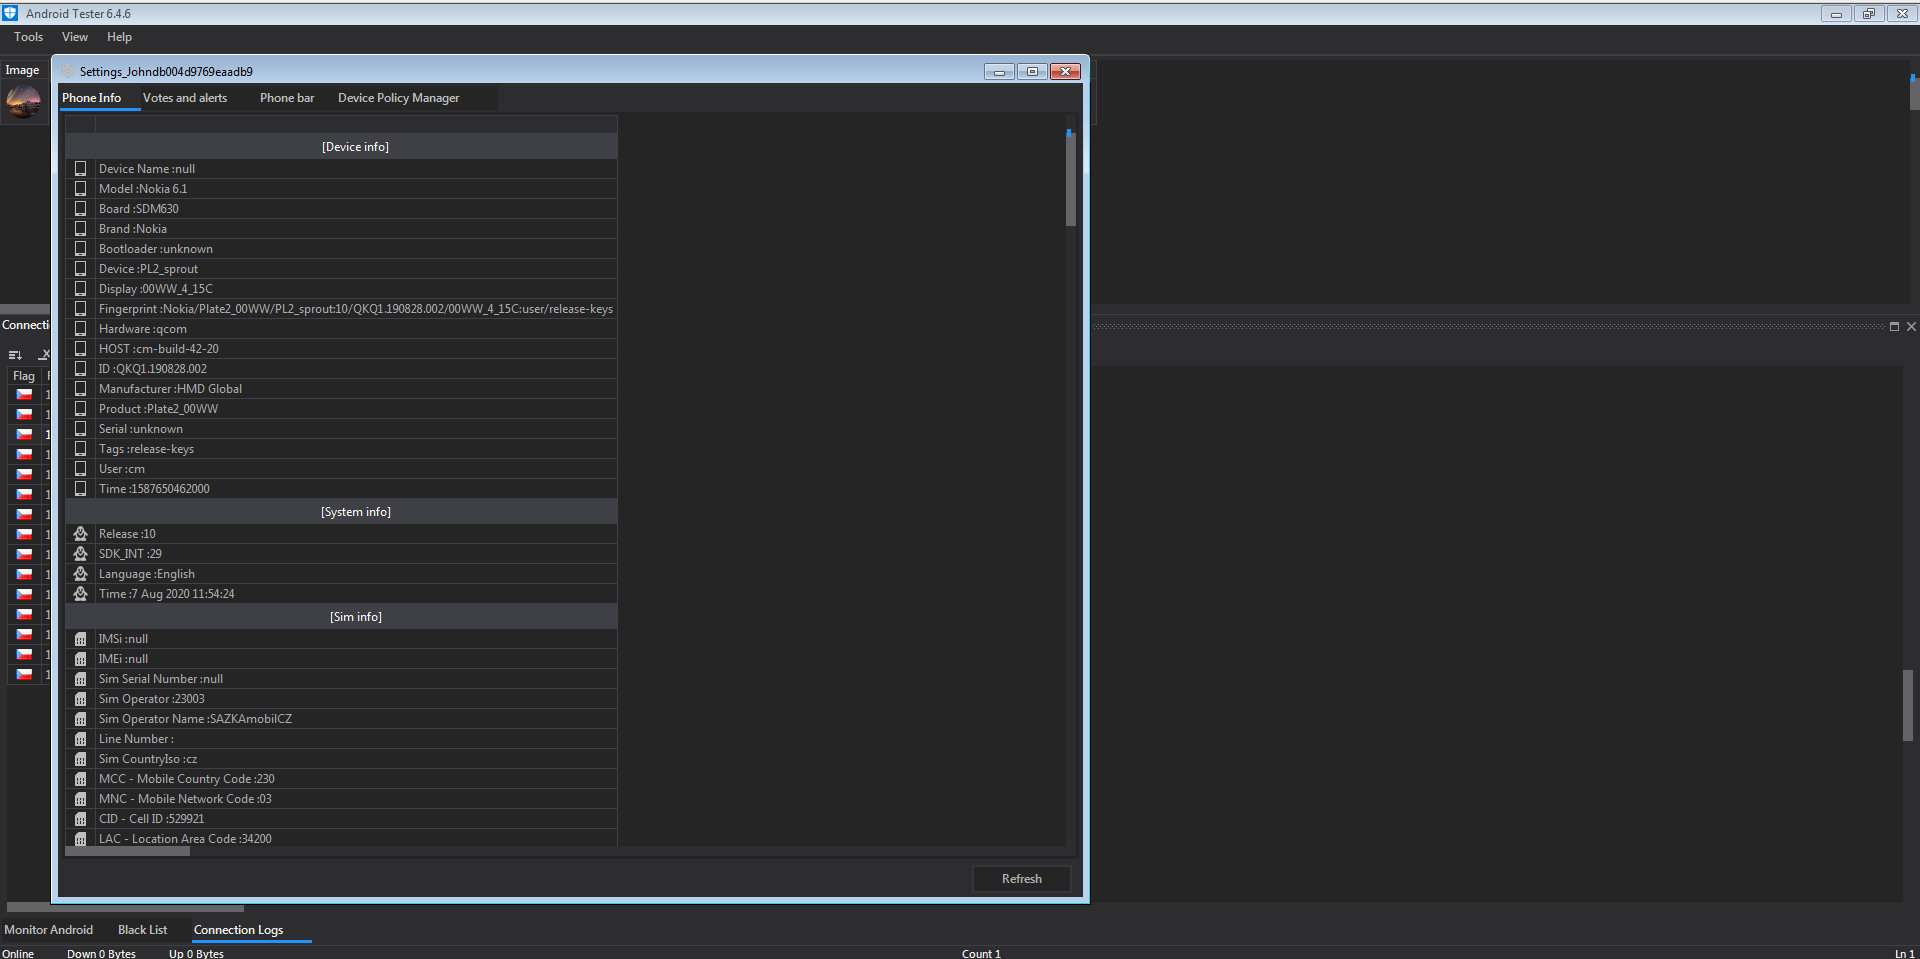The height and width of the screenshot is (959, 1920).
Task: Close the right docked panel with X icon
Action: tap(1911, 327)
